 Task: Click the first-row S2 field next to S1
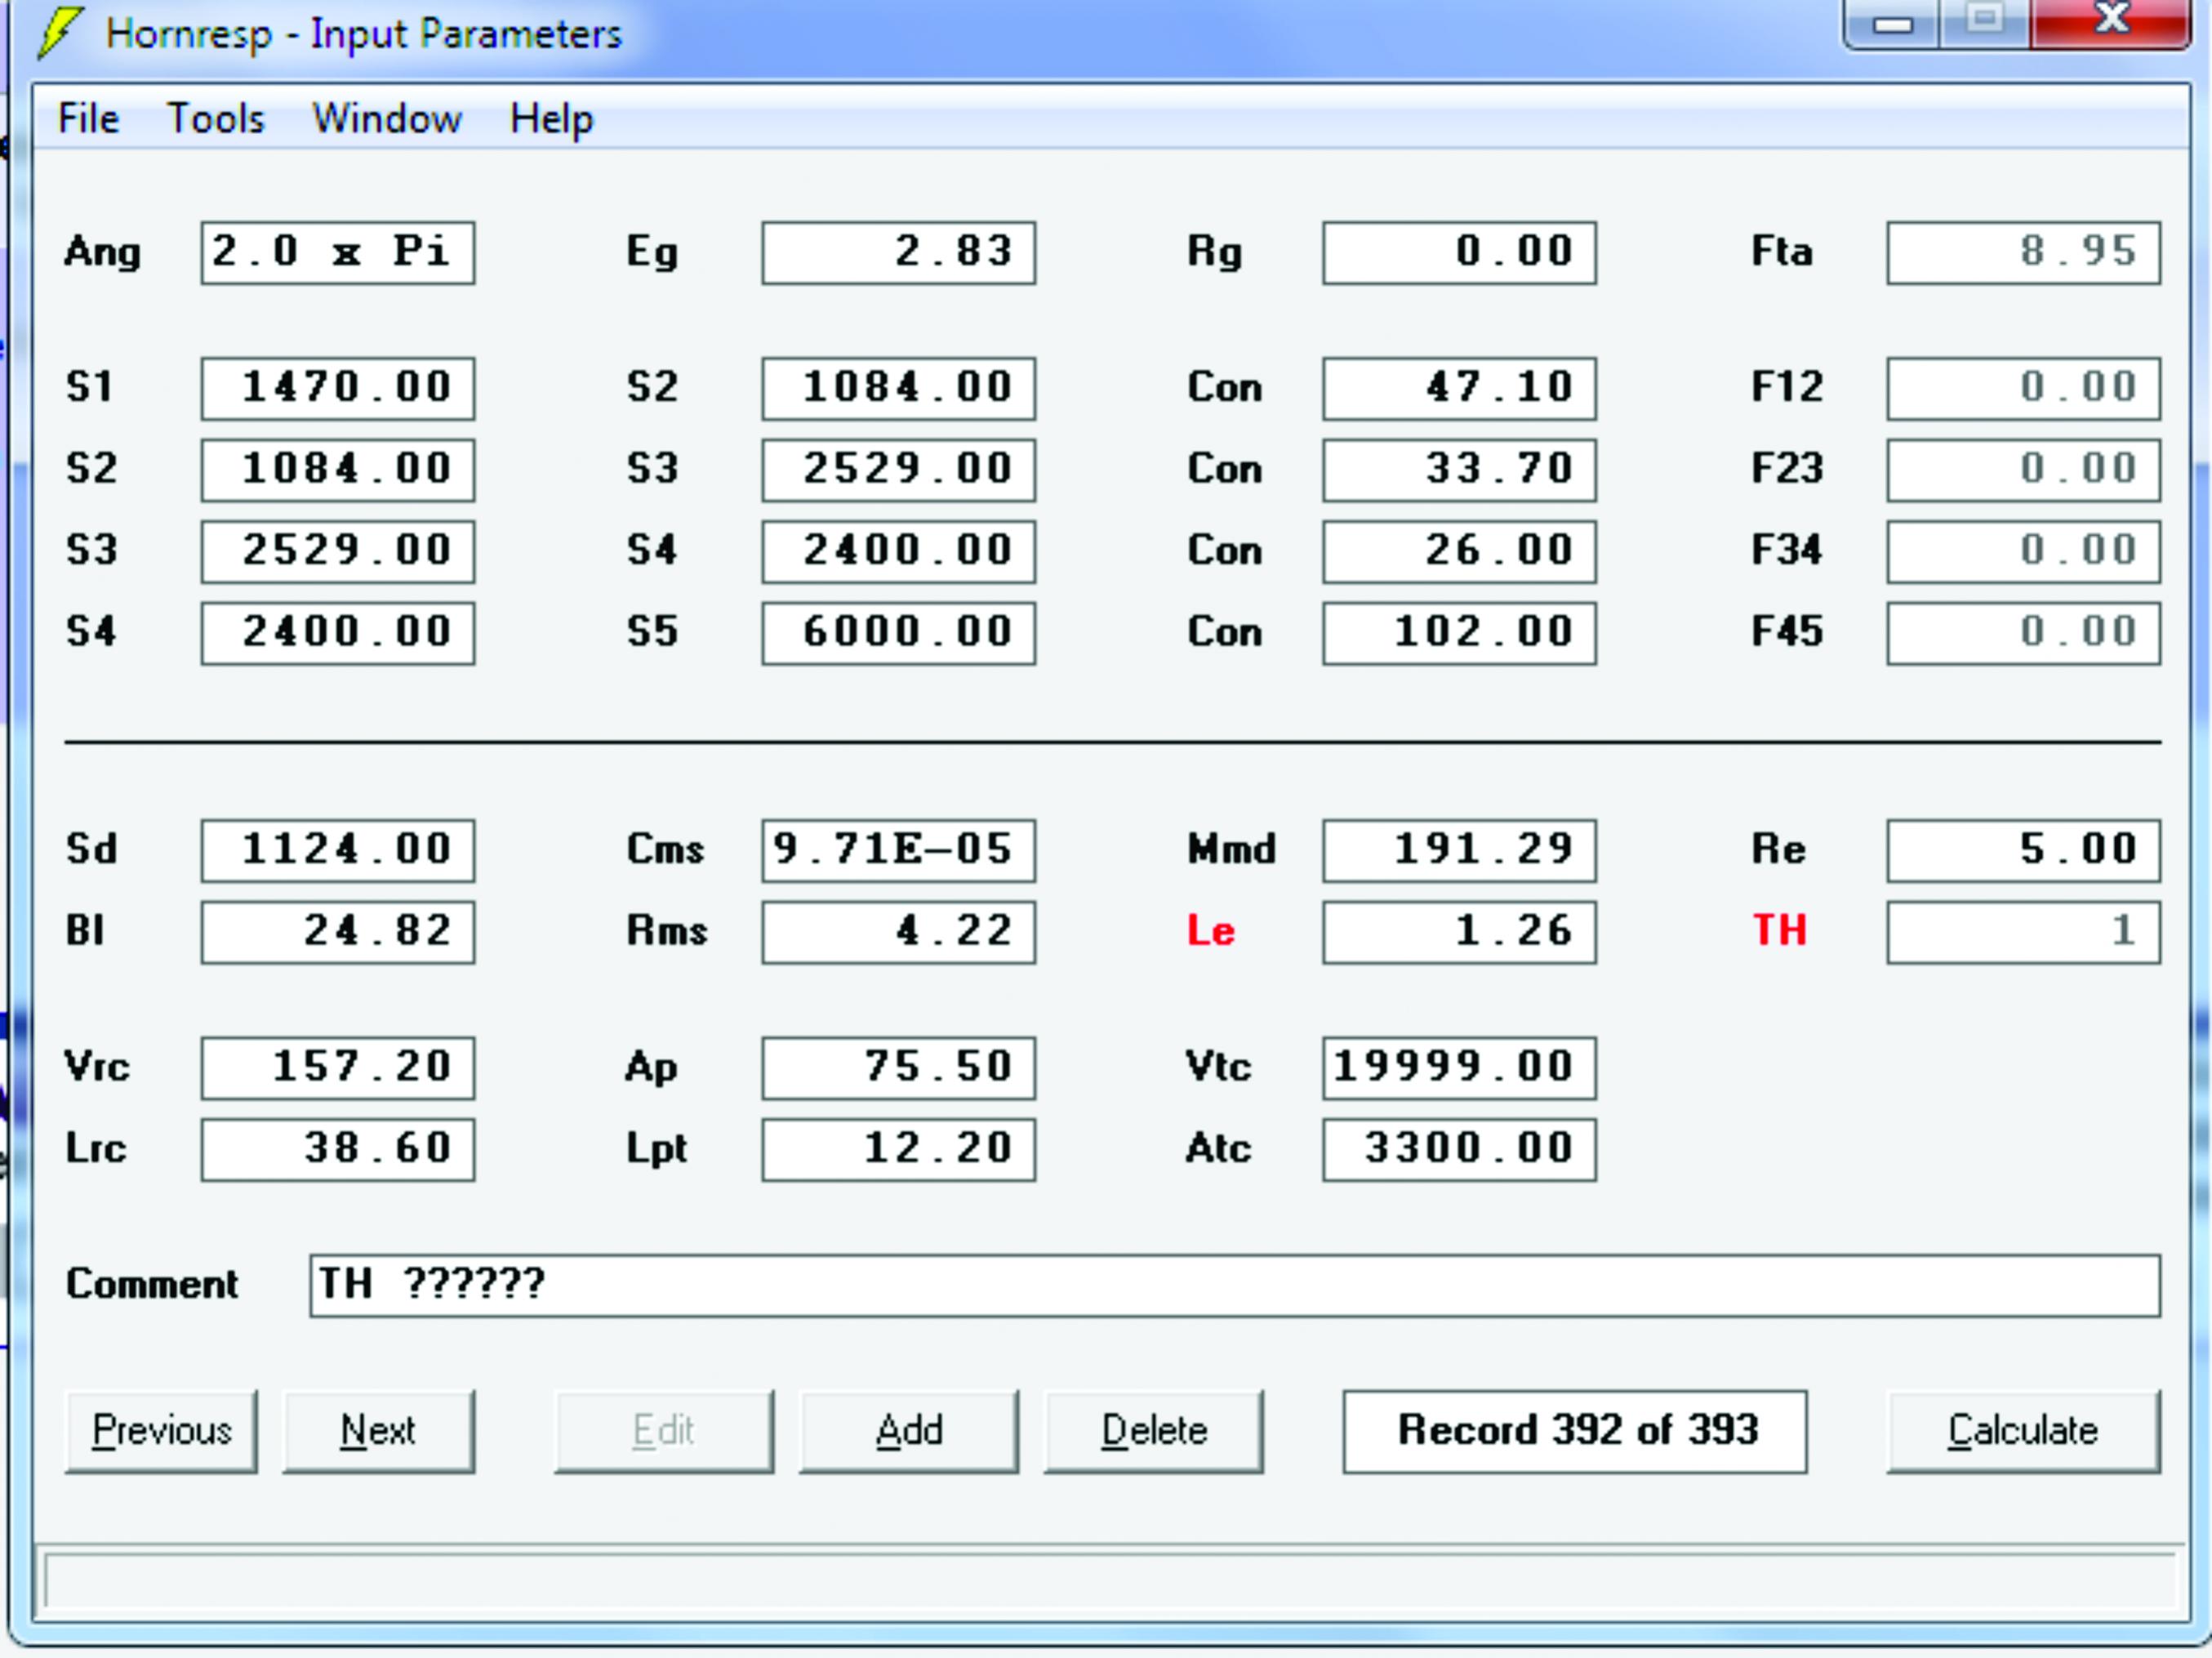coord(898,389)
